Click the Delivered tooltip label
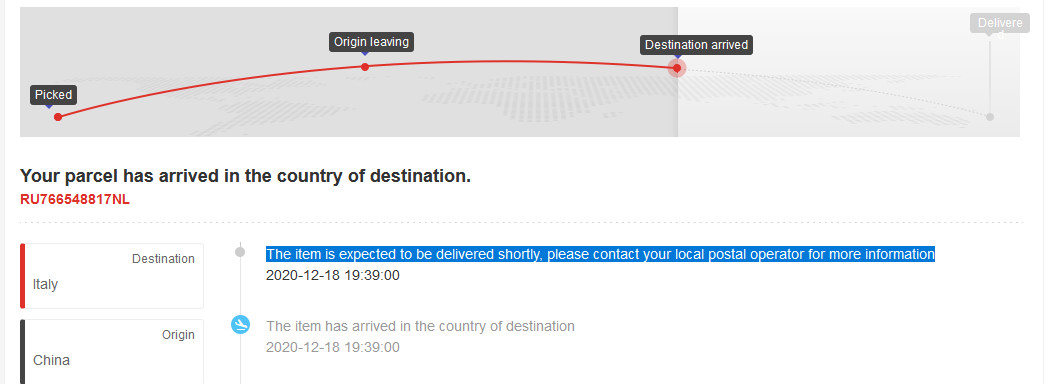This screenshot has height=384, width=1044. 999,24
